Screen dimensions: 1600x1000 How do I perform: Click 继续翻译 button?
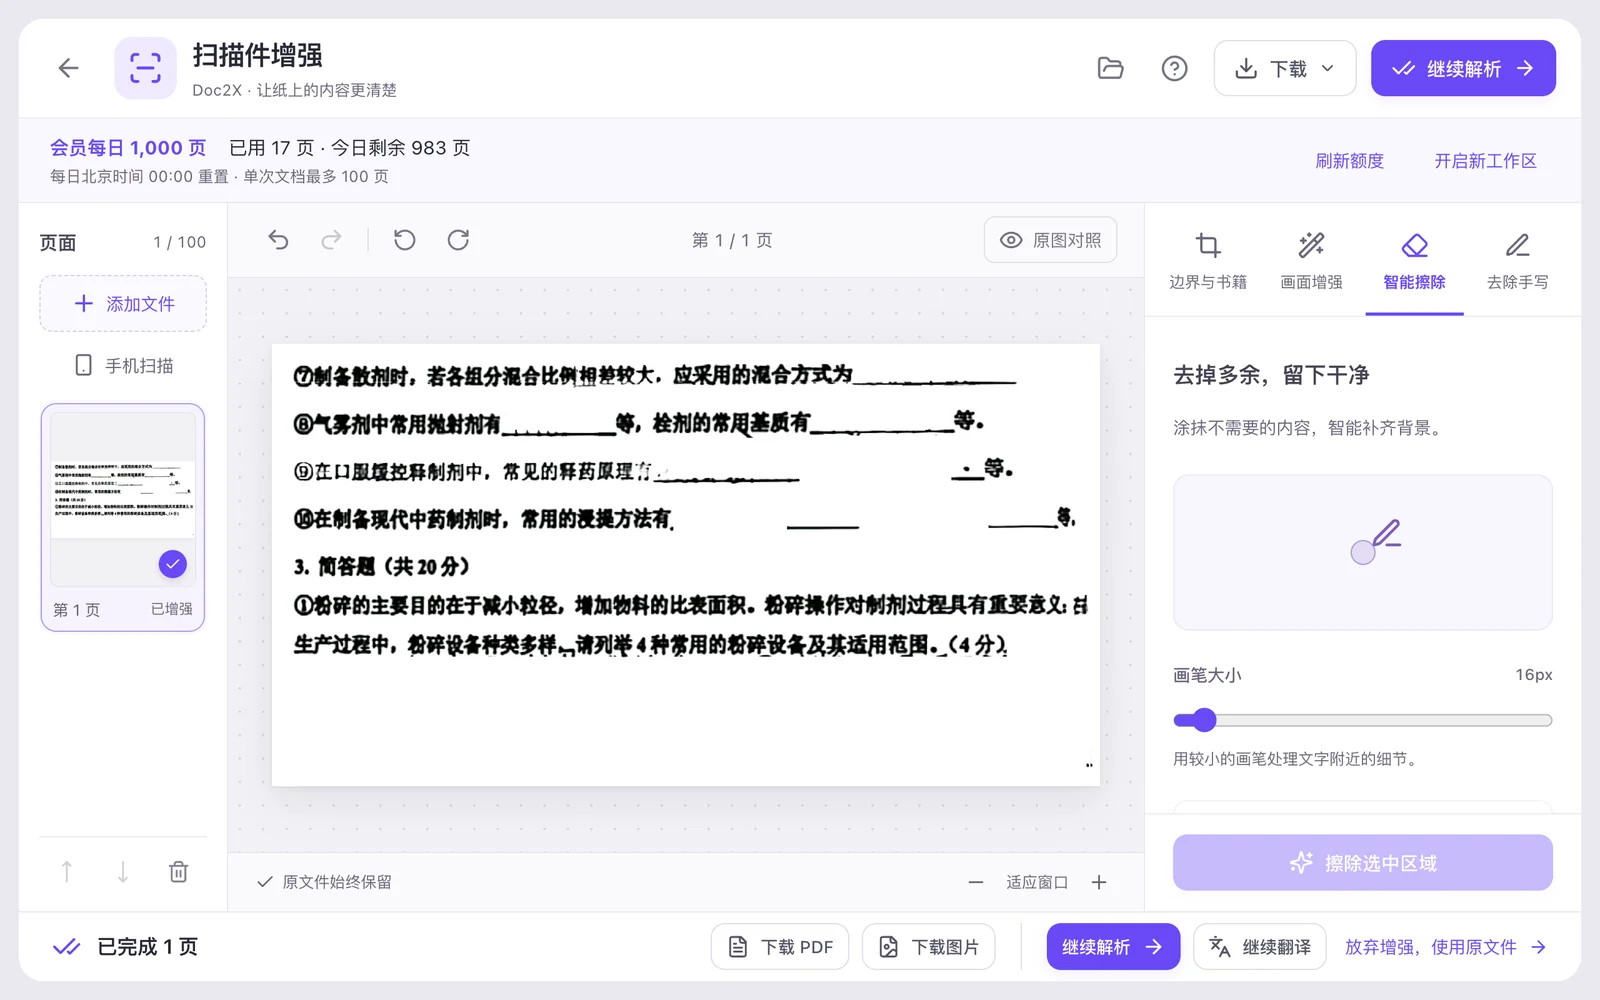[x=1259, y=947]
